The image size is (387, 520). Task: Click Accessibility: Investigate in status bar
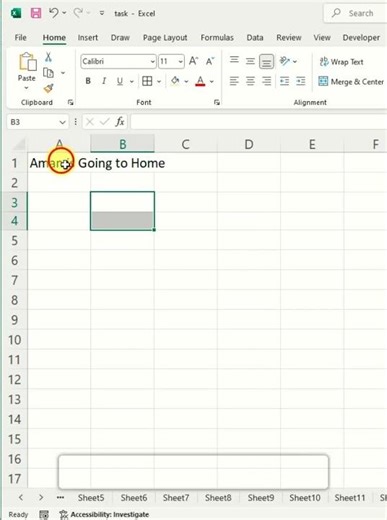coord(104,514)
